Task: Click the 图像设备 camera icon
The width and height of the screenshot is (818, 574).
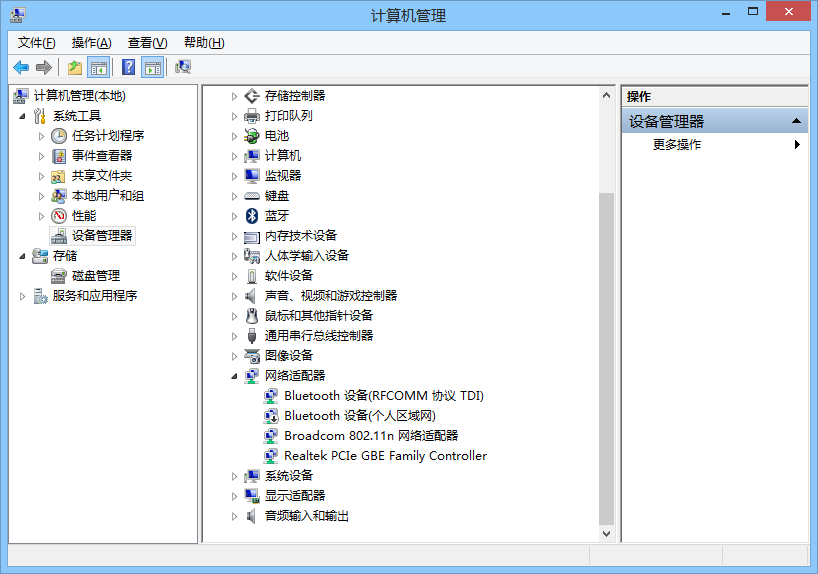Action: (x=252, y=356)
